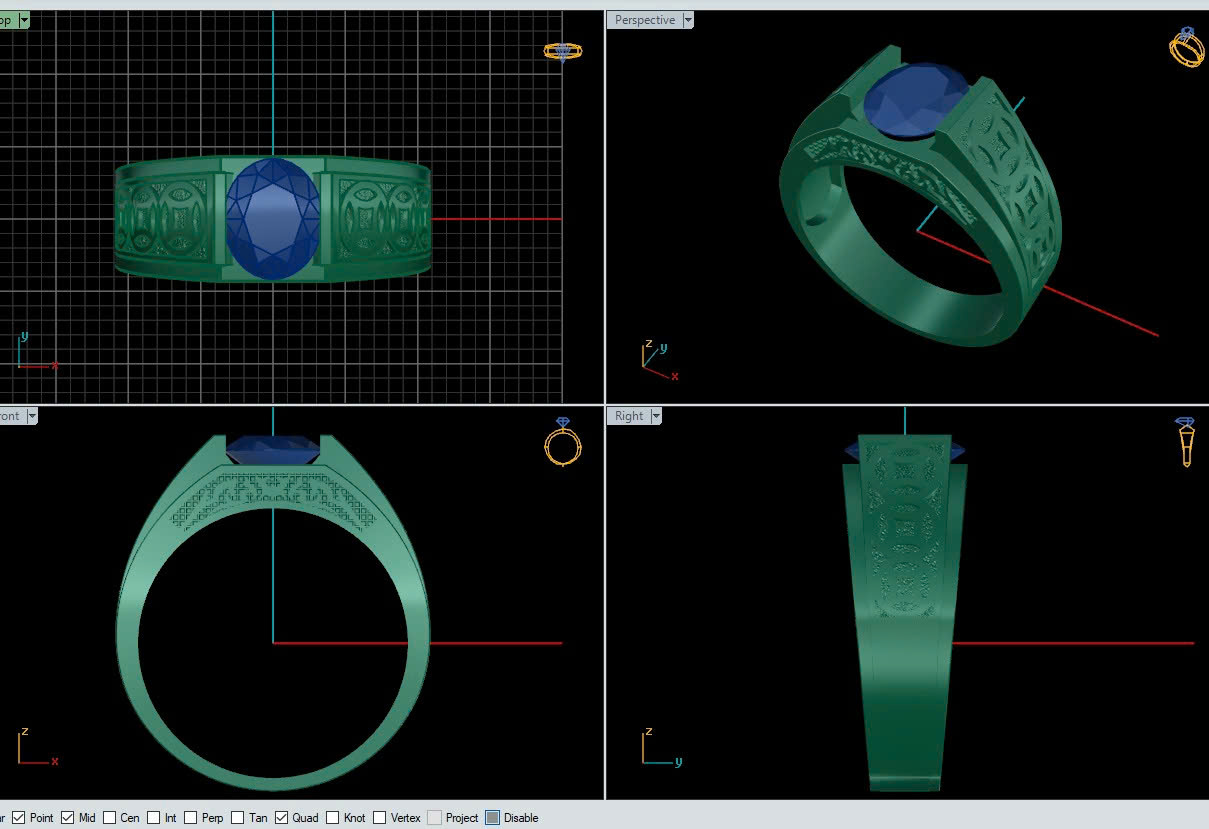Expand the Front viewport menu arrow

(31, 416)
